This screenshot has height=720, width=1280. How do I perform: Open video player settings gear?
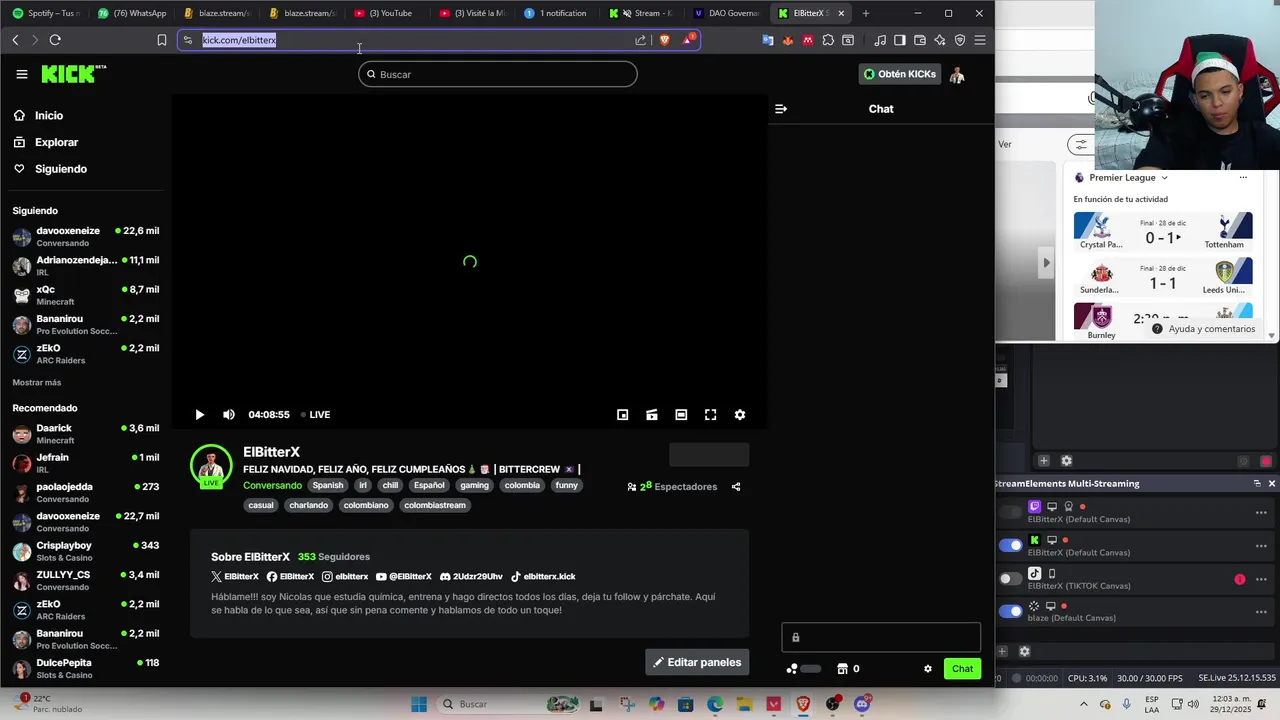coord(740,415)
